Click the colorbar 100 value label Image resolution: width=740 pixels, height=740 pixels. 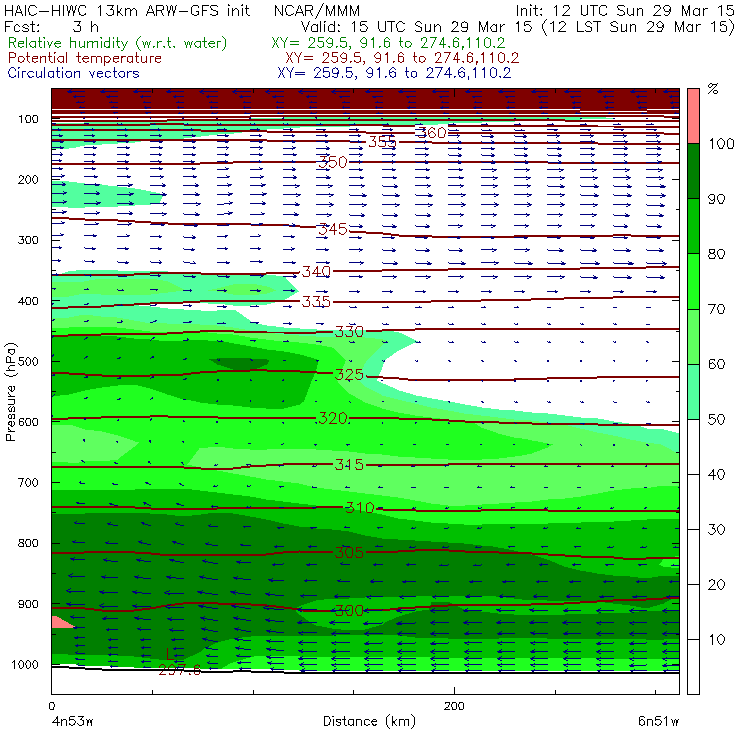(x=722, y=144)
